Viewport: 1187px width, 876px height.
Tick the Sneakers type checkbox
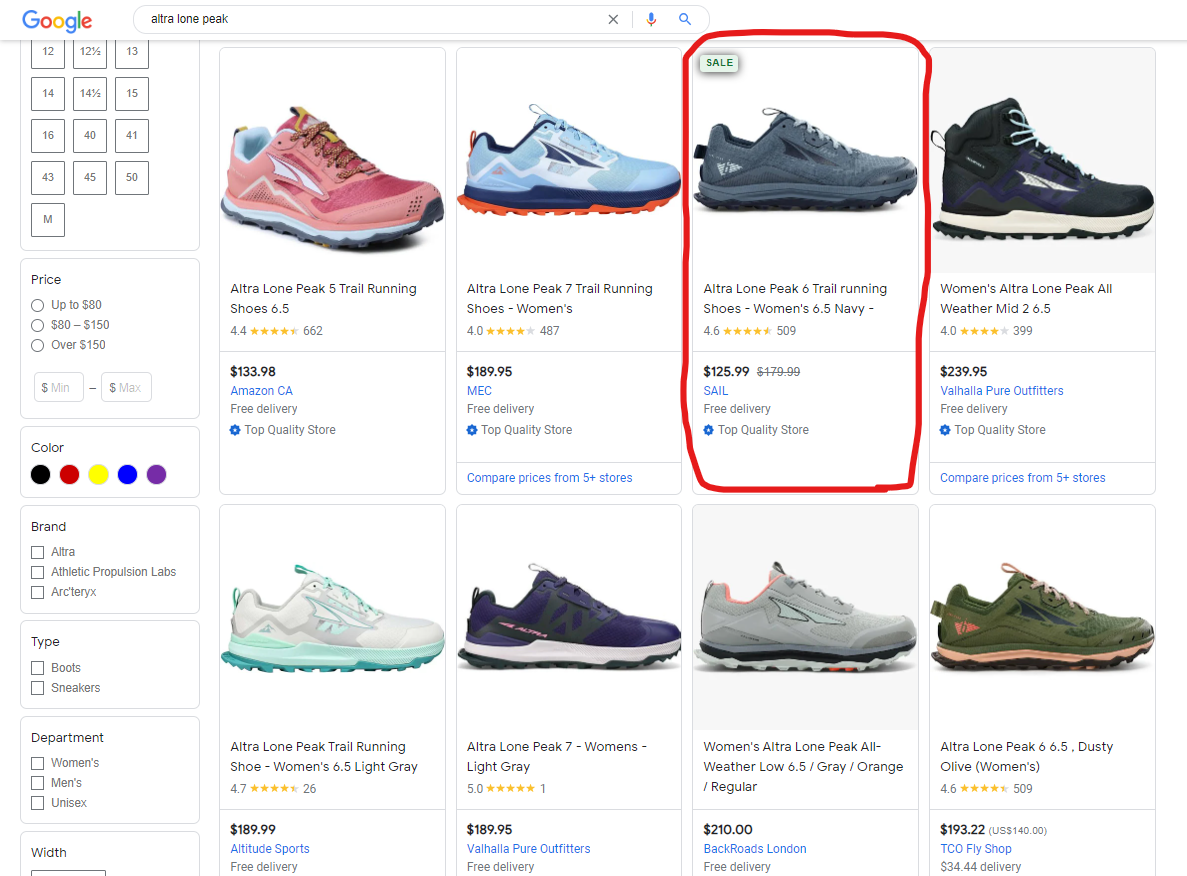point(38,688)
